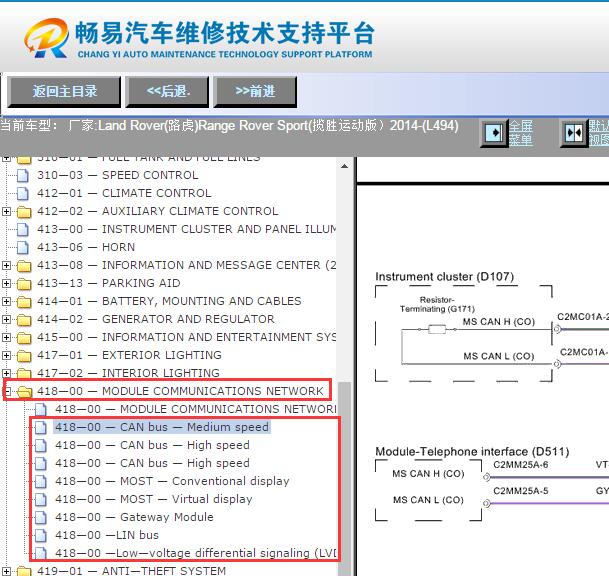Open 418-00 Gateway Module document
This screenshot has height=576, width=609.
[x=134, y=517]
